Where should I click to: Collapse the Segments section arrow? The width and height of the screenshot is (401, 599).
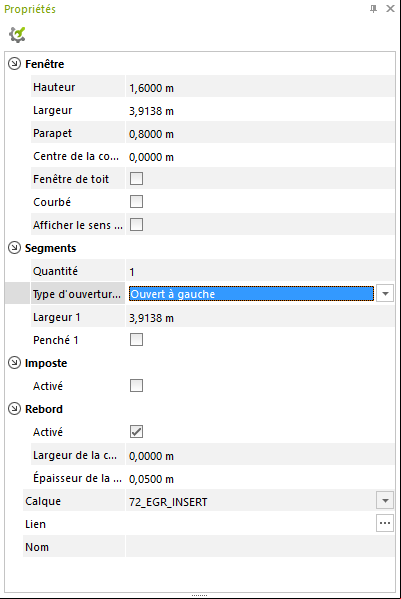(14, 248)
